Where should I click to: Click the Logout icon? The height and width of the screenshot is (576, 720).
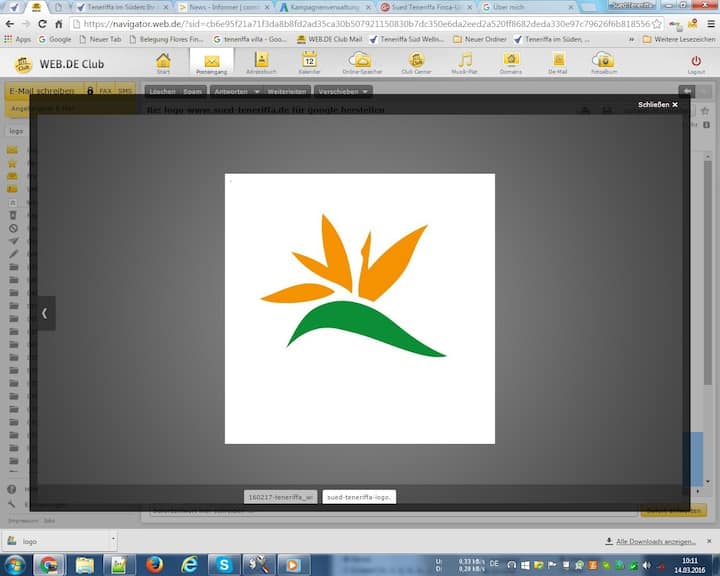[696, 63]
